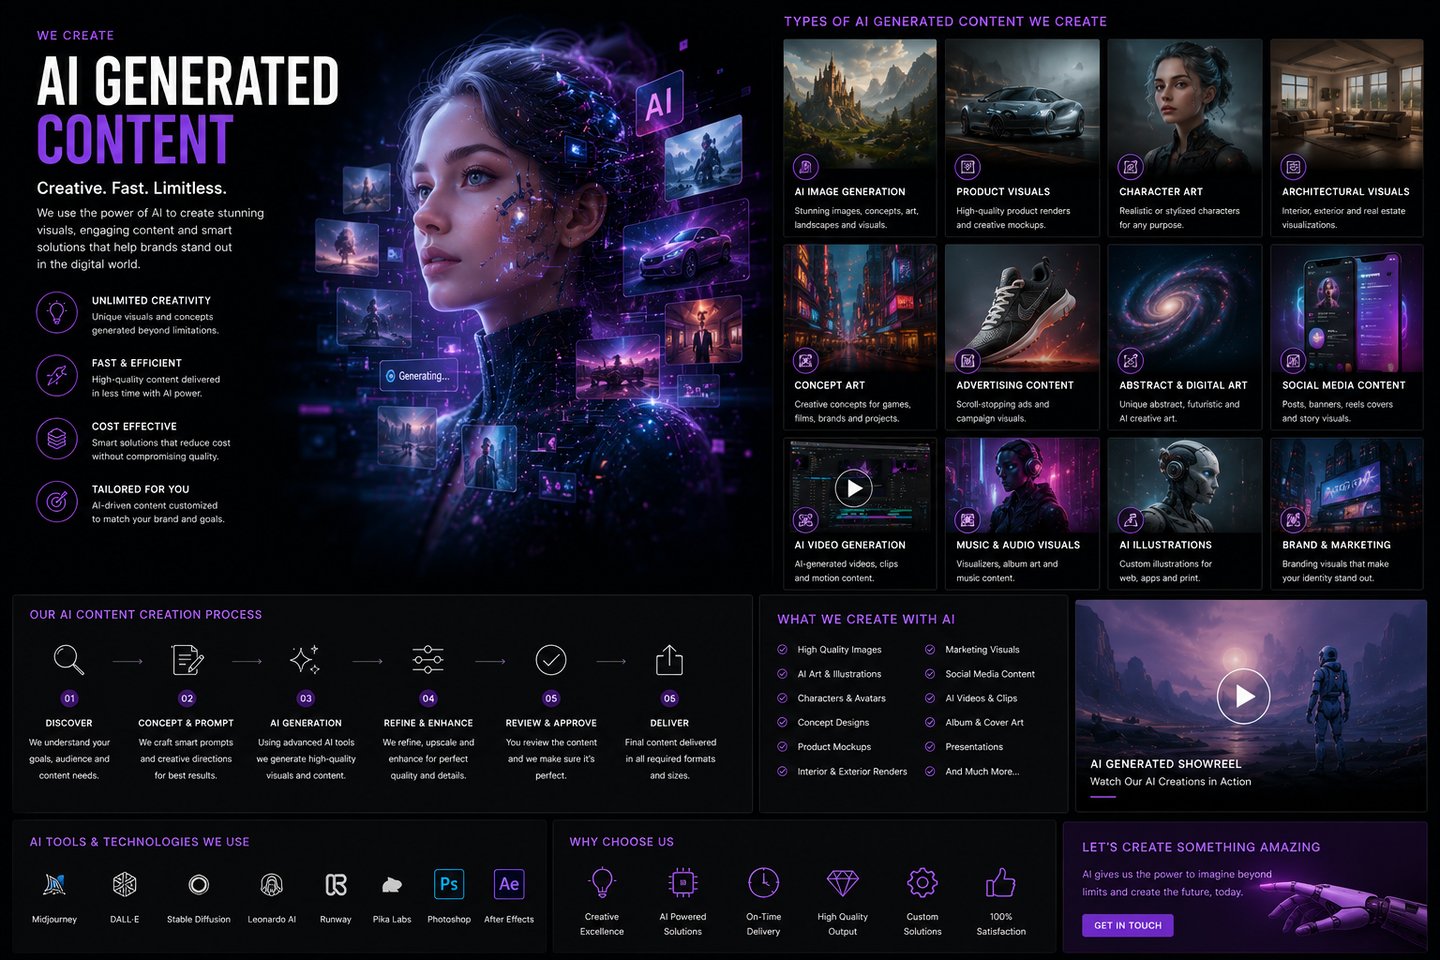Image resolution: width=1440 pixels, height=960 pixels.
Task: Click the Deliver share icon in process
Action: 669,660
